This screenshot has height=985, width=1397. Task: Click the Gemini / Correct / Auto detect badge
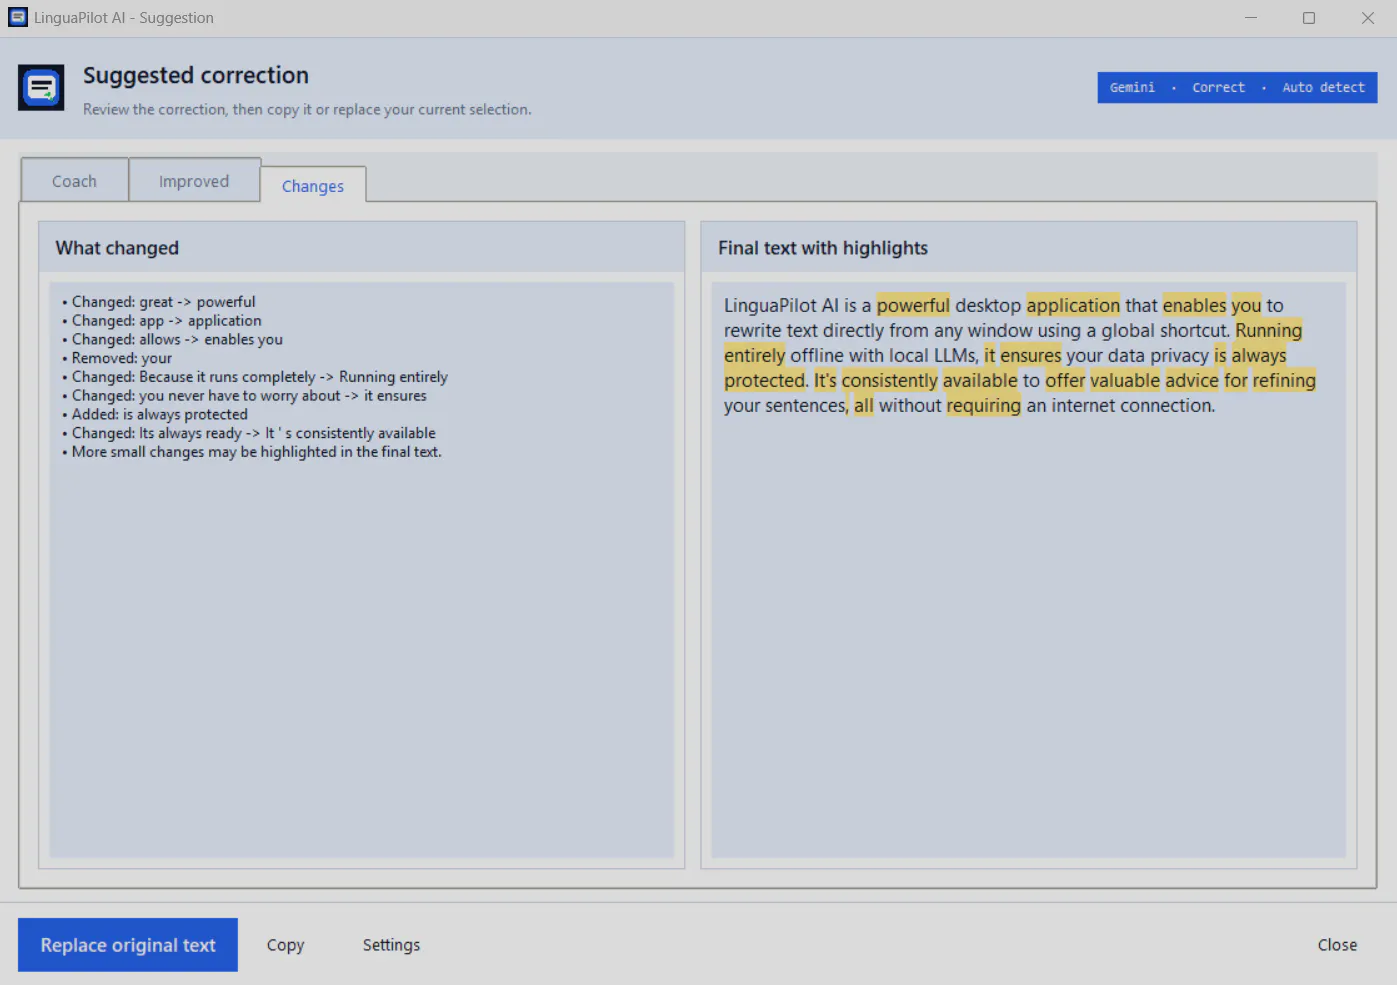tap(1237, 88)
